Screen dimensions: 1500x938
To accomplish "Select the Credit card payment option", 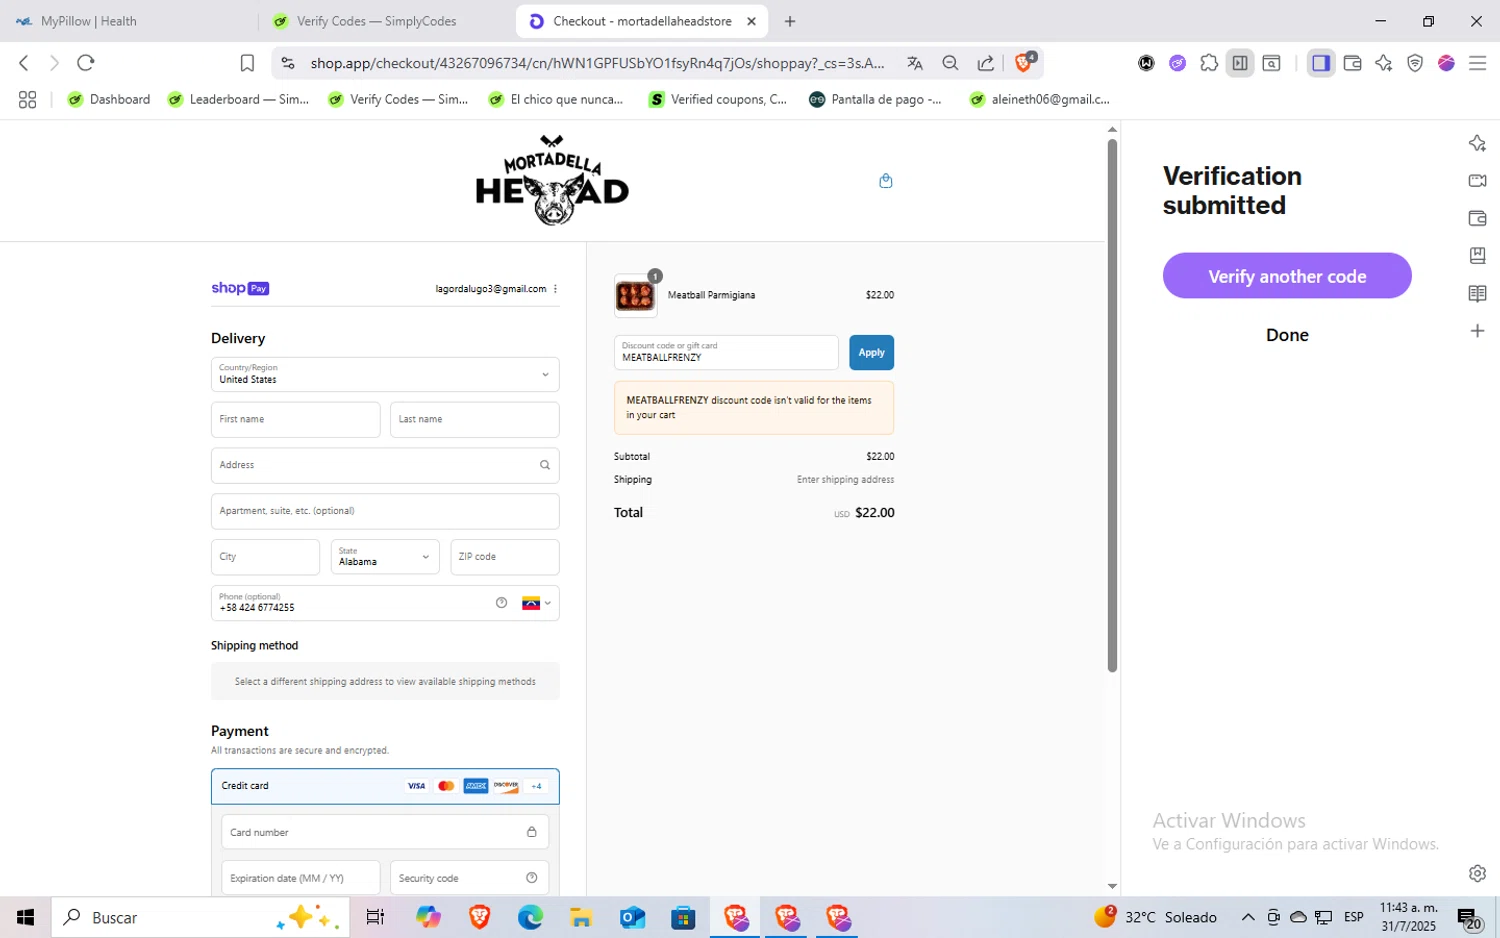I will [385, 786].
